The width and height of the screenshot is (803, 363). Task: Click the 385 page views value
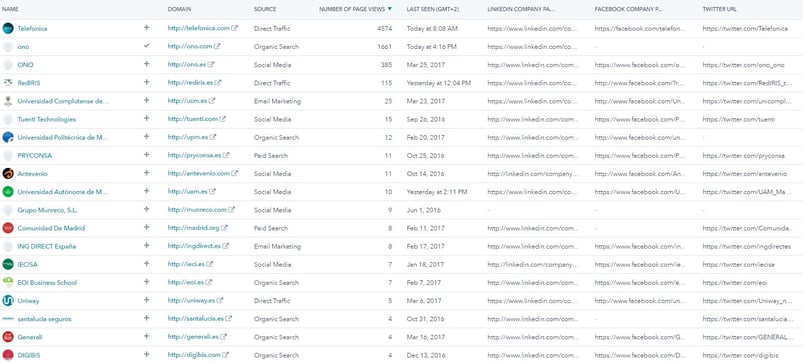[387, 65]
